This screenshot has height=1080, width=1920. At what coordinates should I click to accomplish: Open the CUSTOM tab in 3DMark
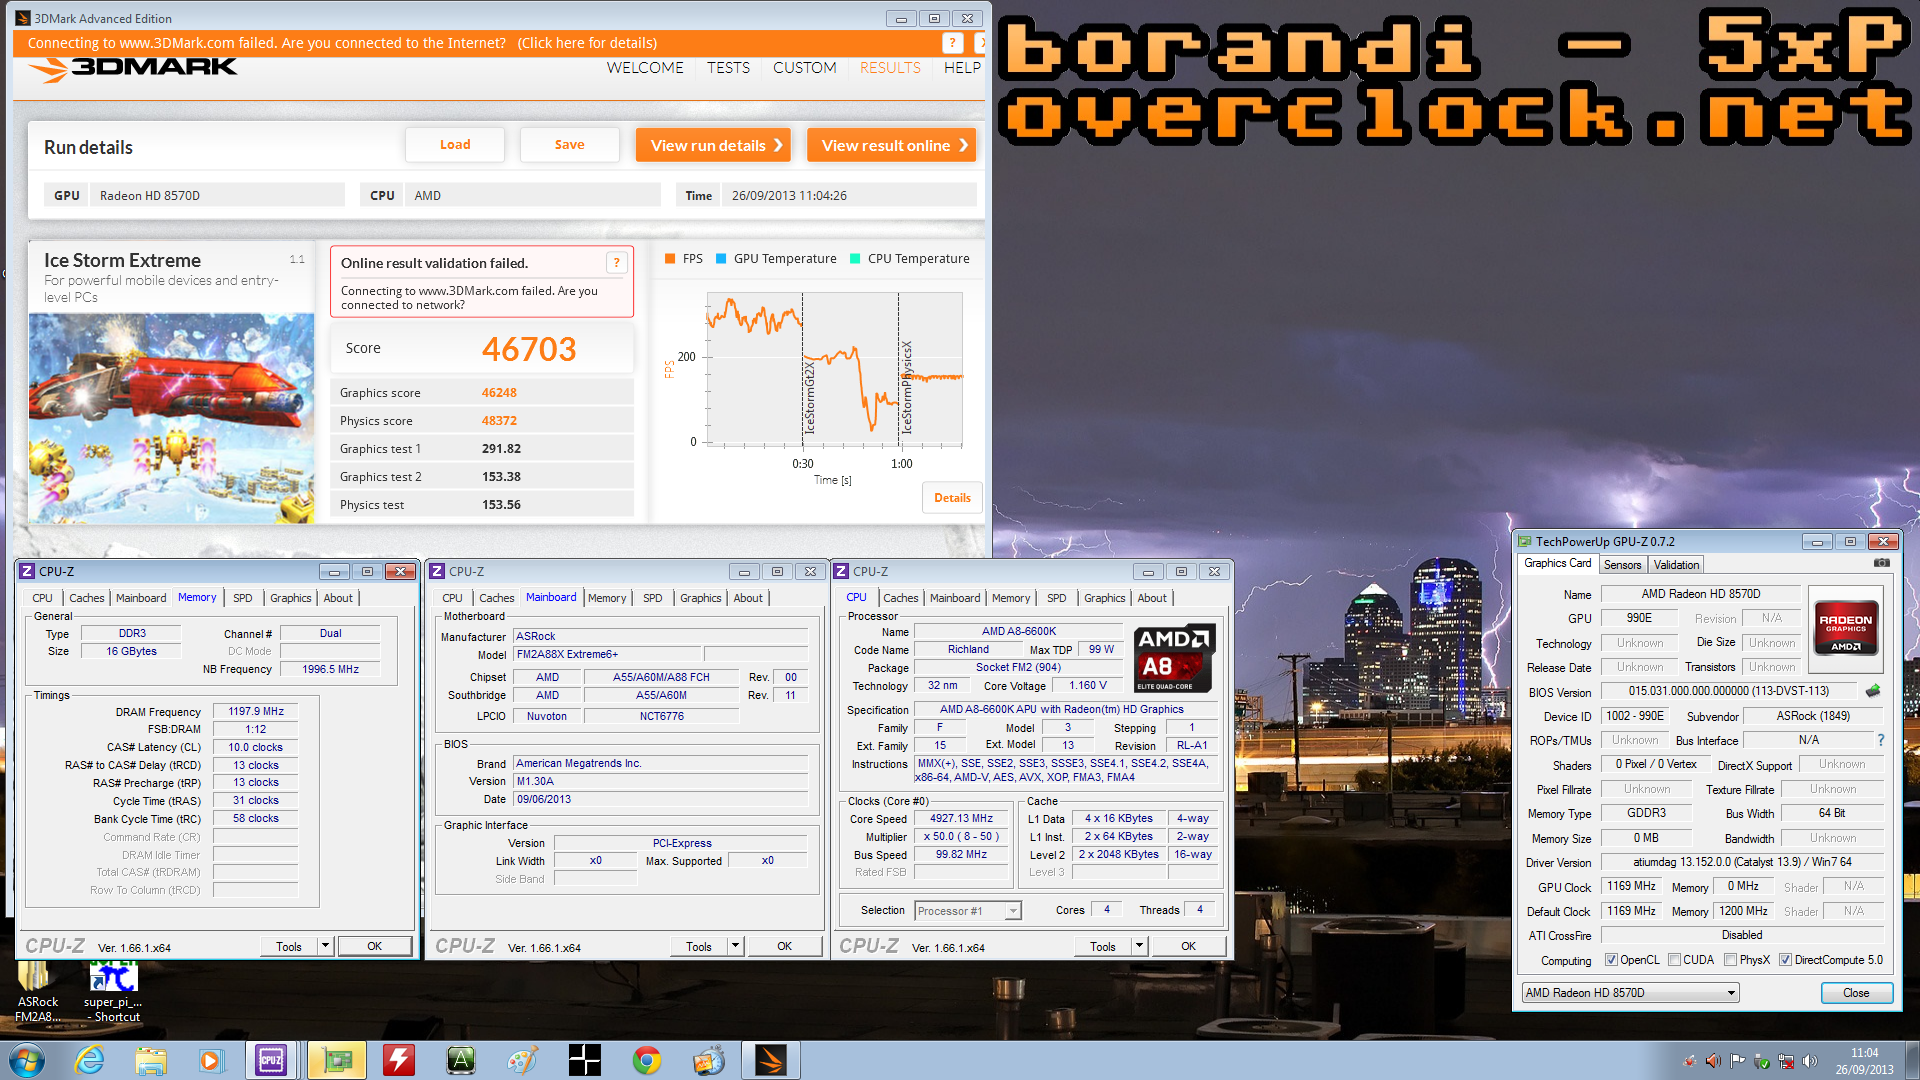pos(804,68)
